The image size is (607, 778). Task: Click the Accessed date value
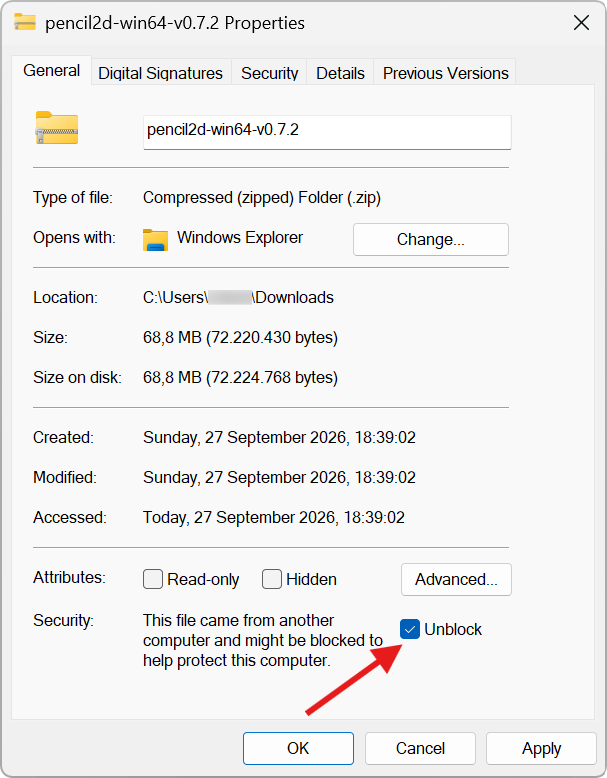[274, 518]
